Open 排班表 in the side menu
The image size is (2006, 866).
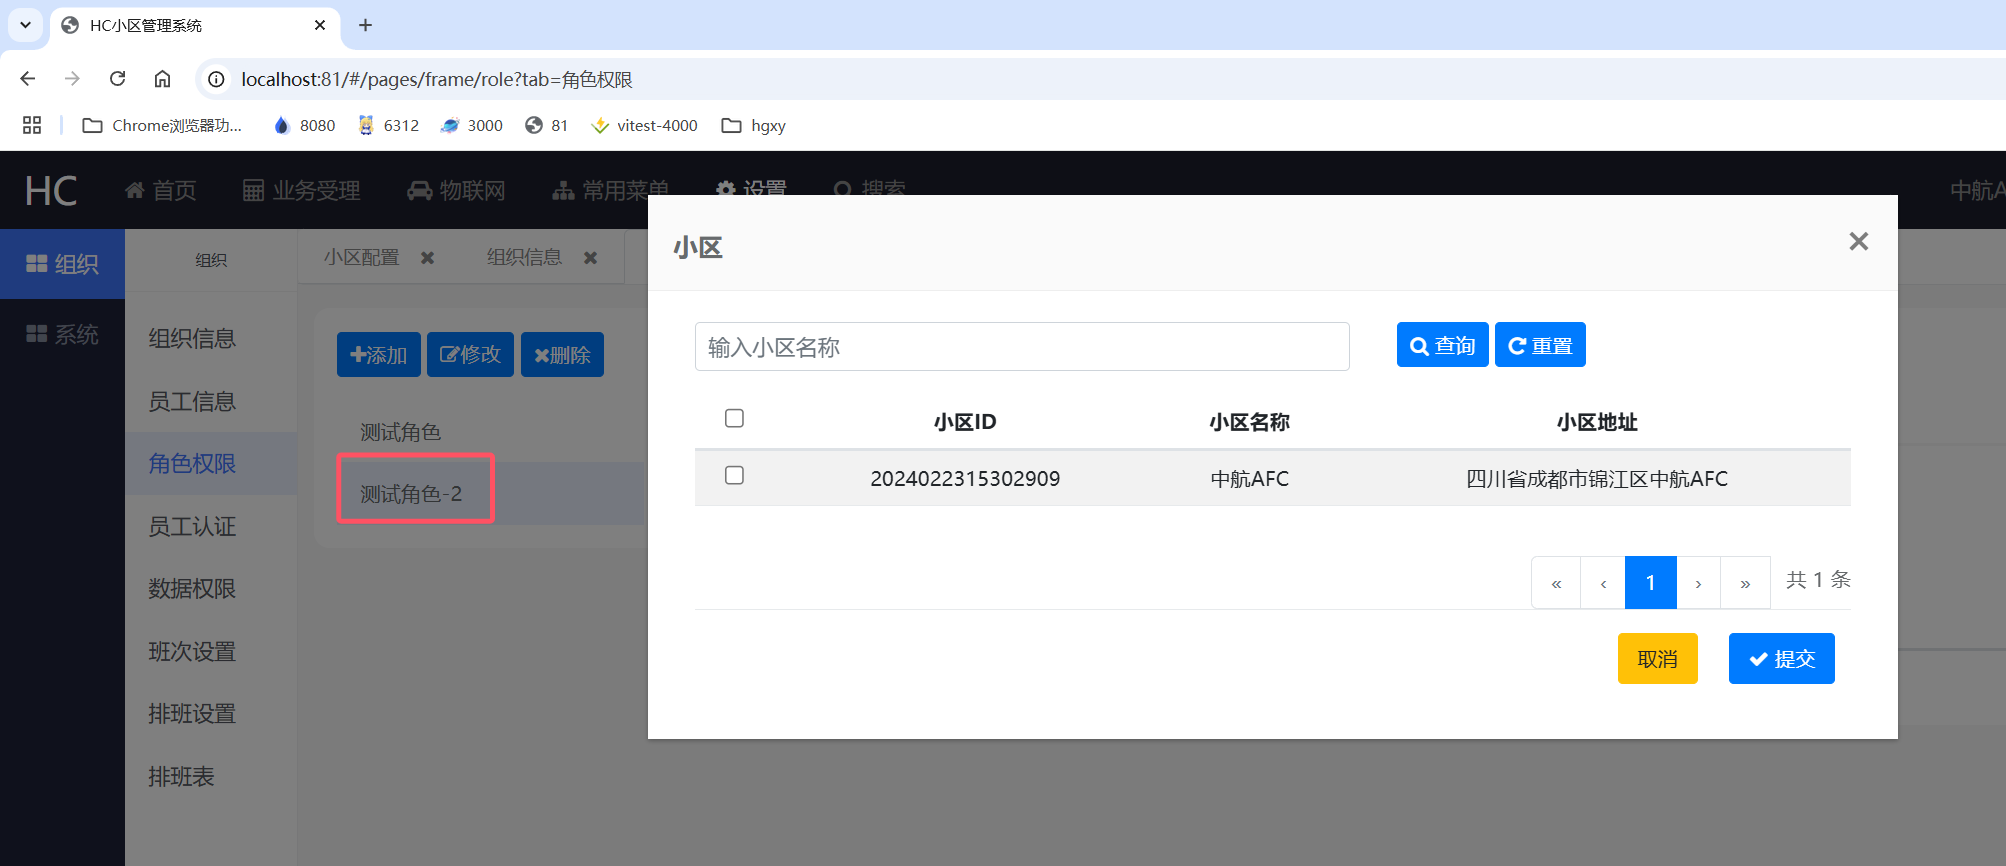coord(181,776)
